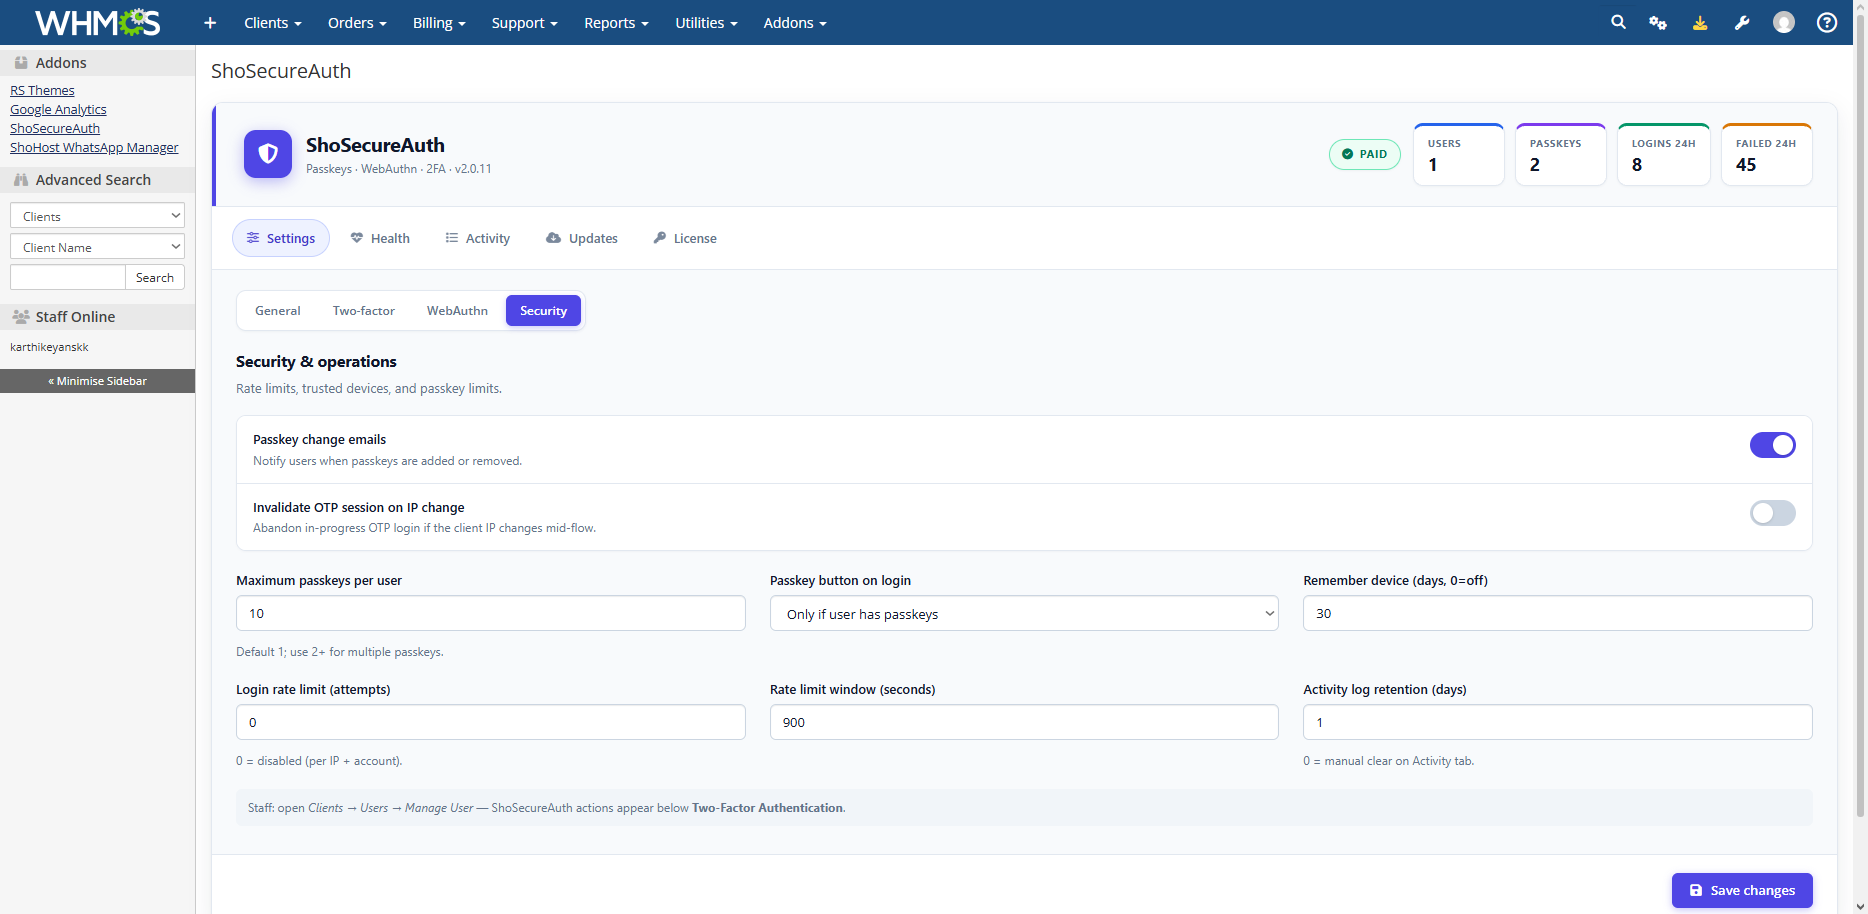Open the Support menu
The image size is (1868, 914).
pos(524,22)
